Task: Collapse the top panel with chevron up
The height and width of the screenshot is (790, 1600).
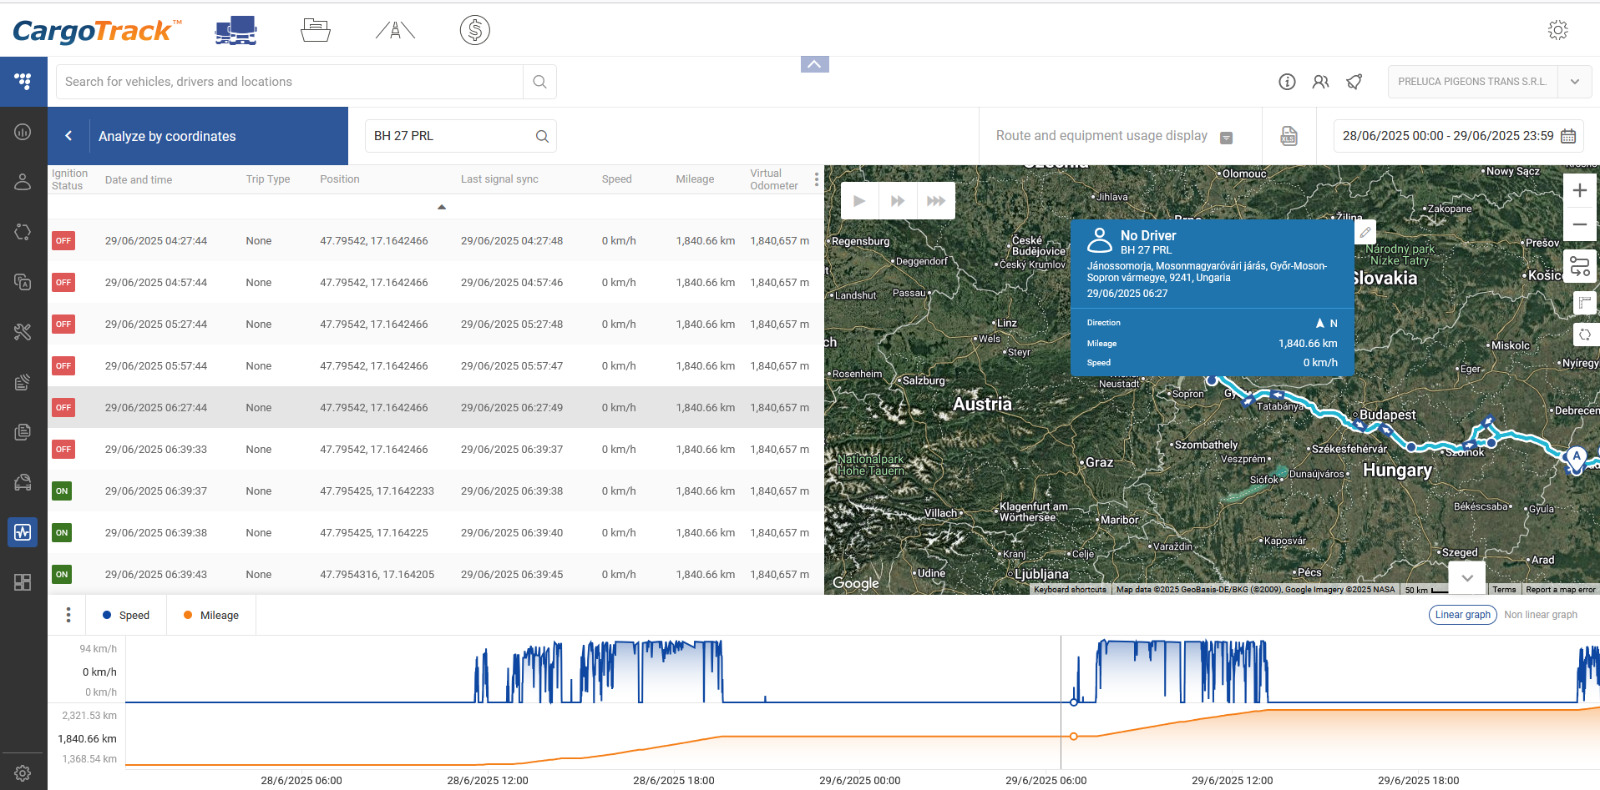Action: coord(814,65)
